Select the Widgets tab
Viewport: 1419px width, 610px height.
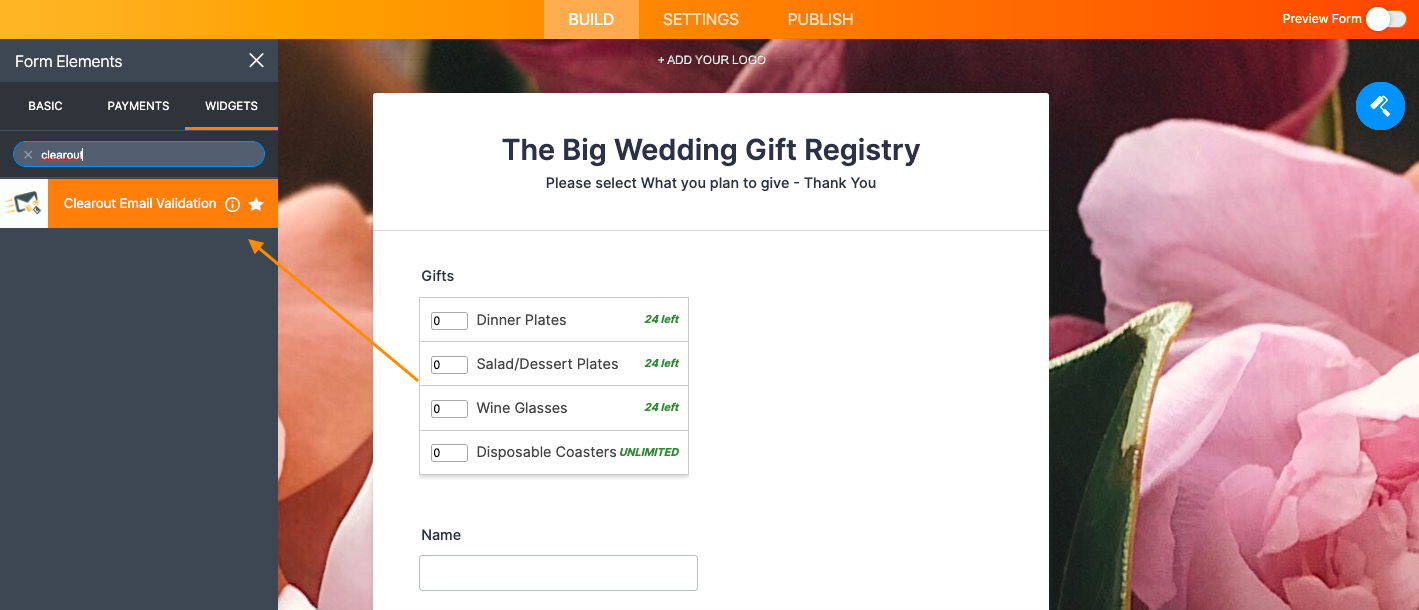(x=231, y=106)
